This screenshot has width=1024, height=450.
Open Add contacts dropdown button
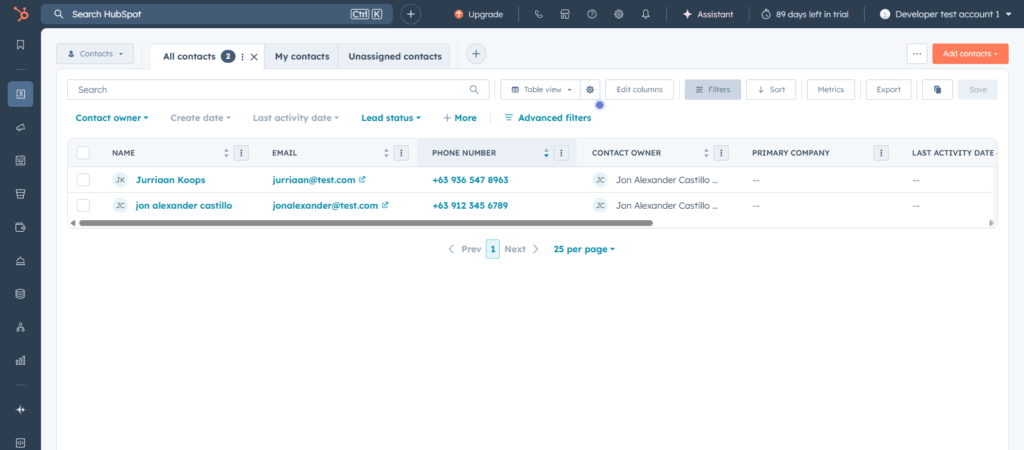(x=970, y=54)
